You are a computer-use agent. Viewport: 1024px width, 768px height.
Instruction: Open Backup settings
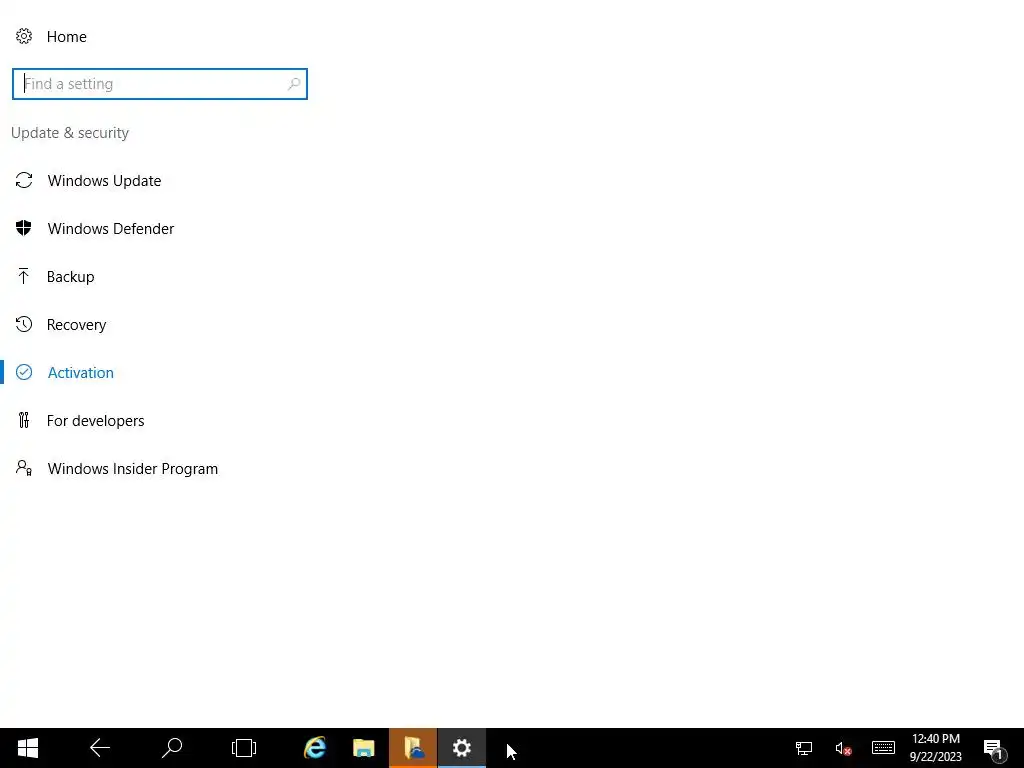(71, 277)
